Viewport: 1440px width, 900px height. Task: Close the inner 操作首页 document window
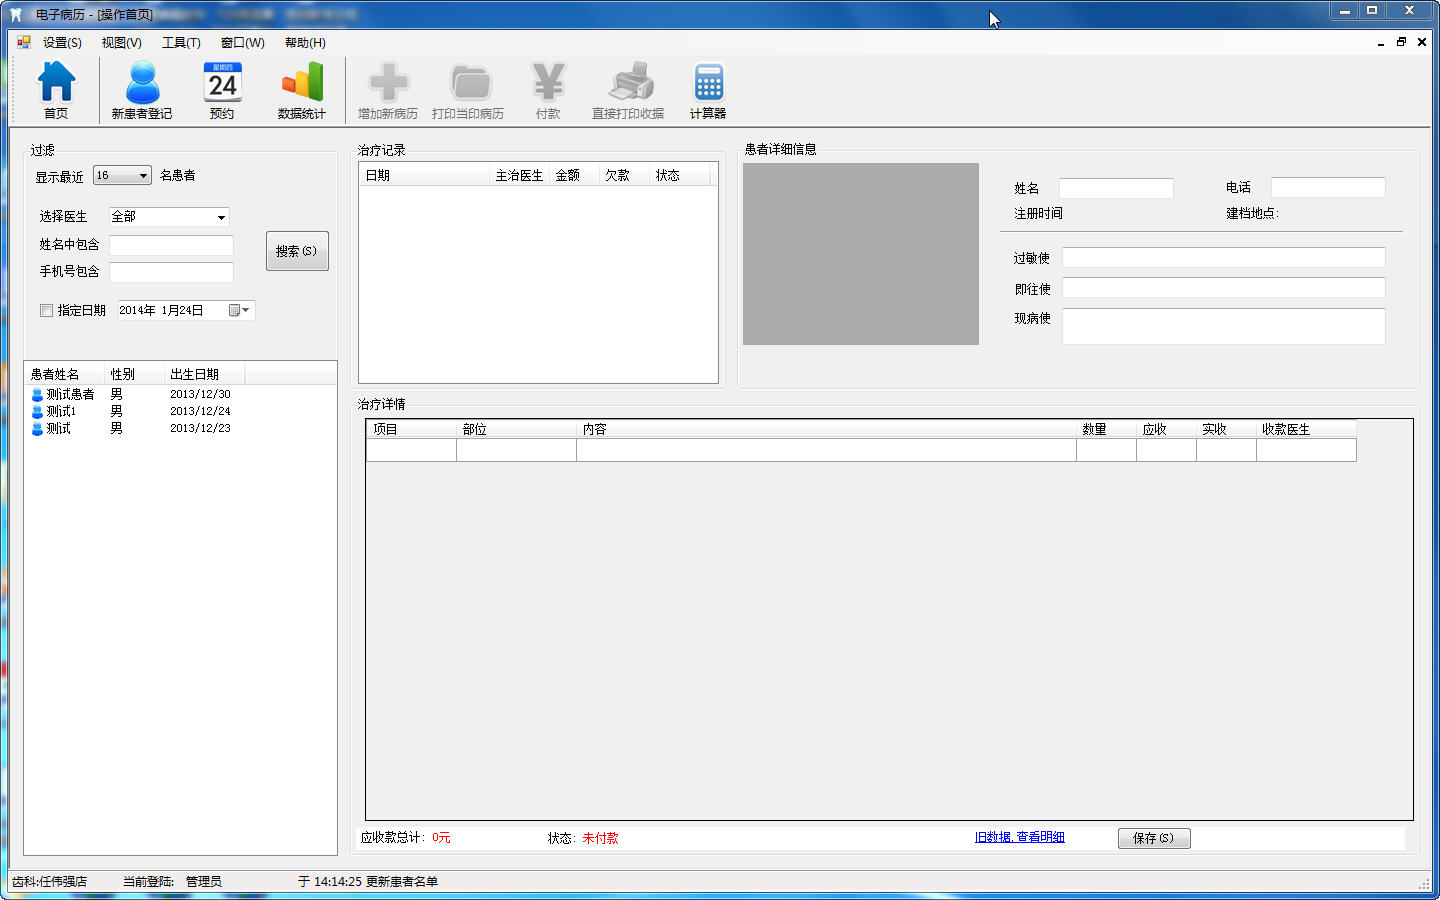(1422, 42)
